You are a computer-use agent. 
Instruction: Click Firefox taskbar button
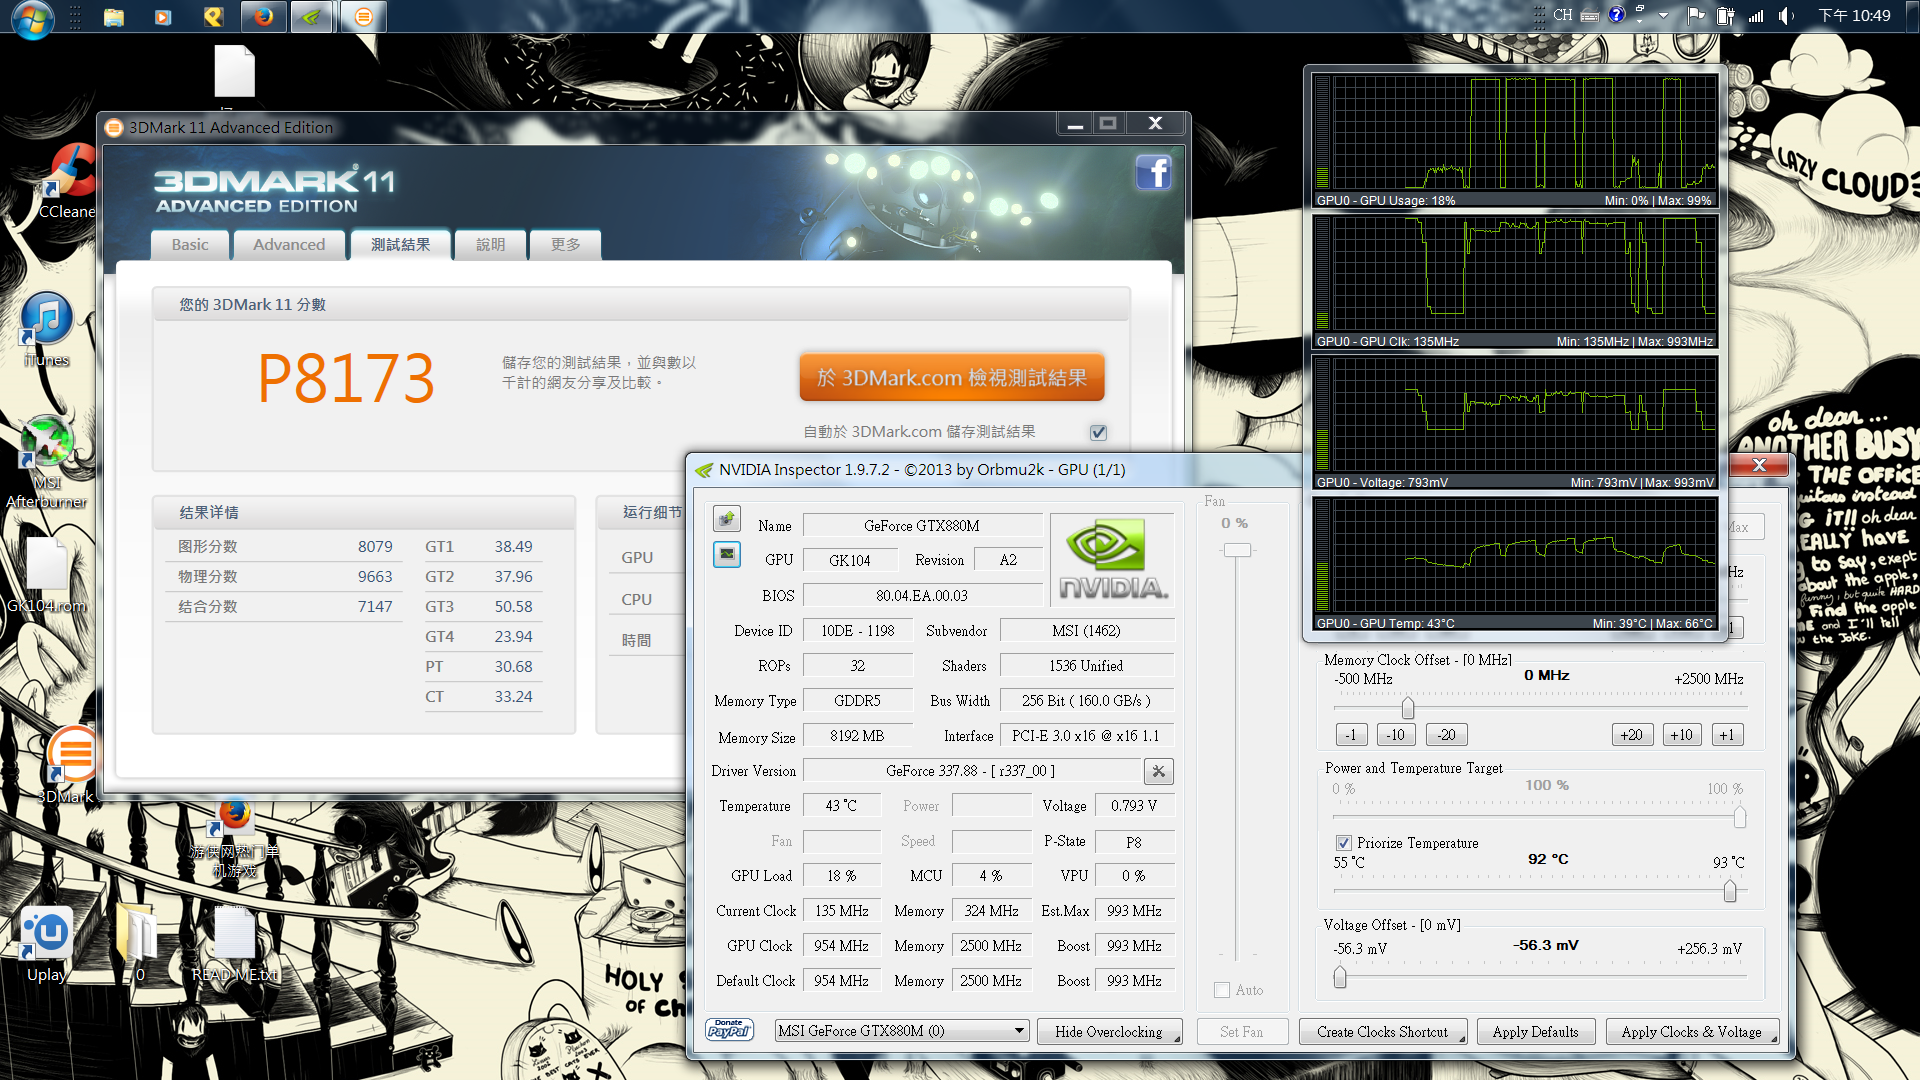point(264,16)
